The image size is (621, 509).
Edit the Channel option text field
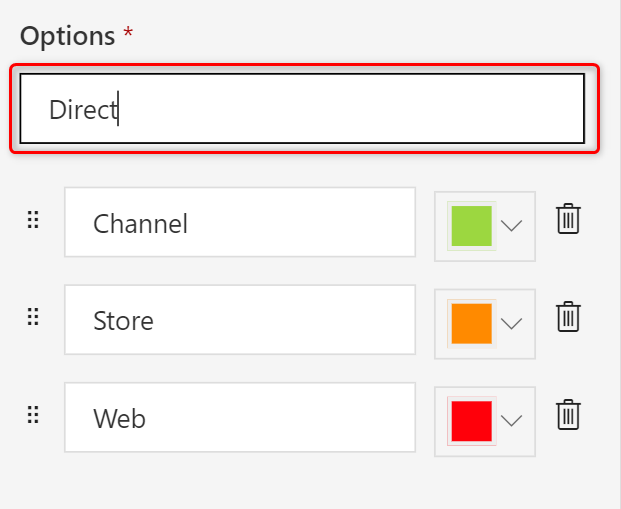pos(240,223)
